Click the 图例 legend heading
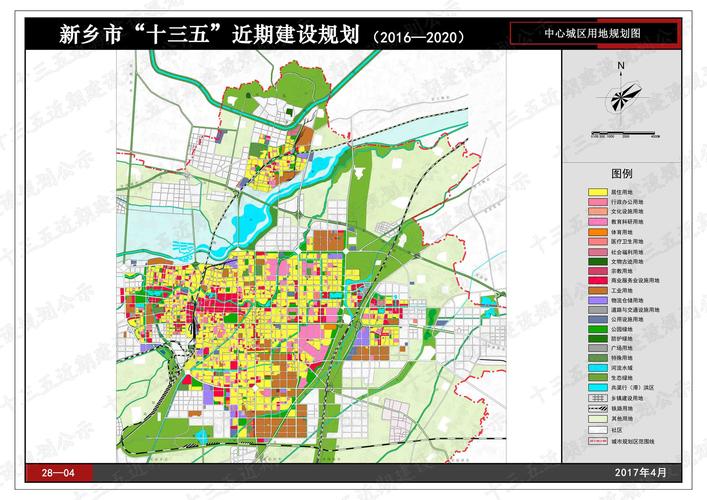This screenshot has height=500, width=707. click(x=621, y=173)
